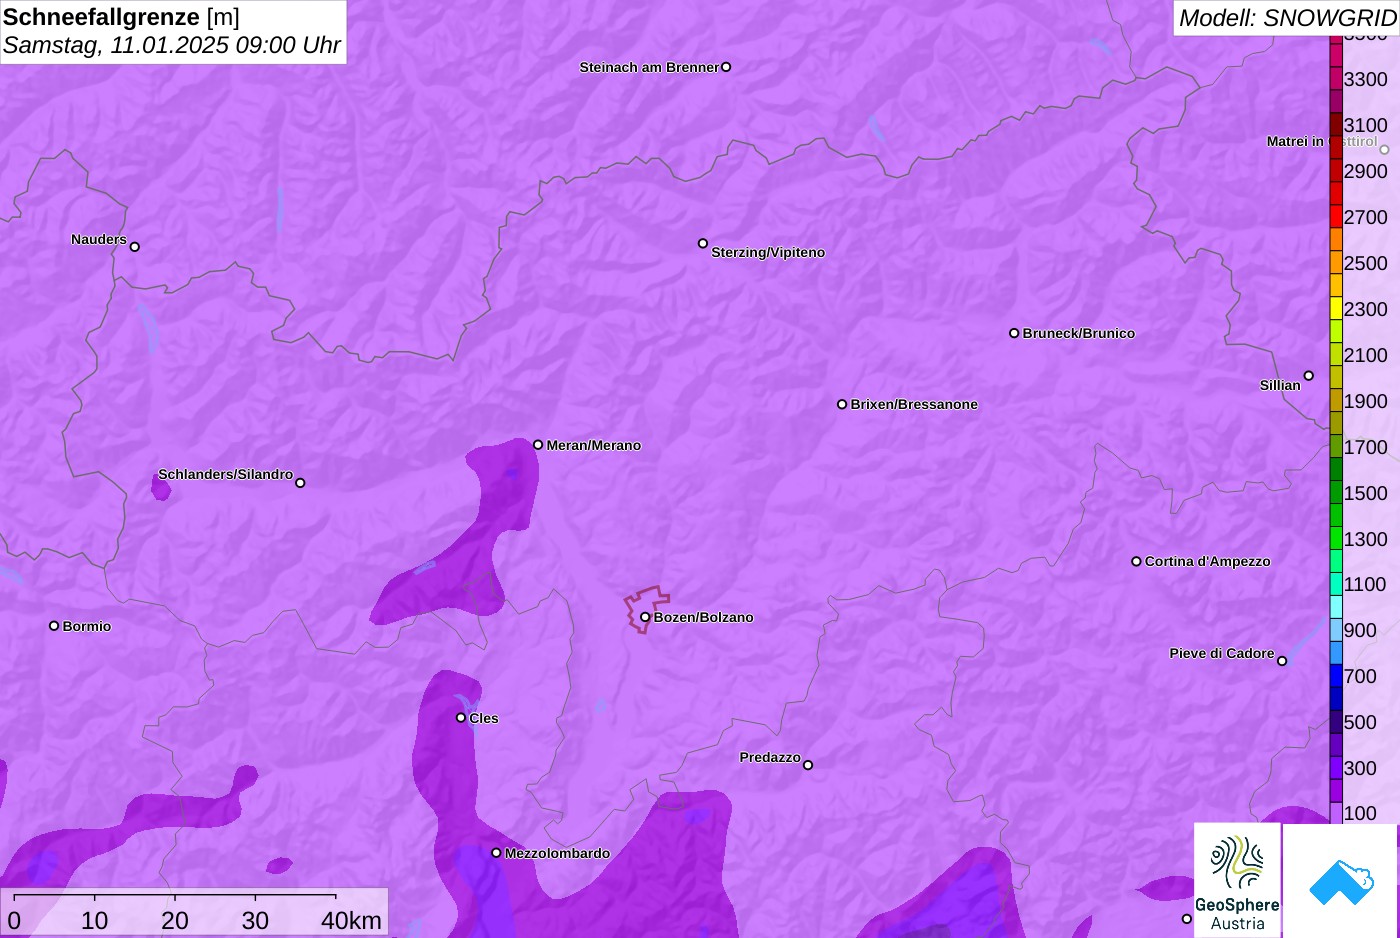Click the date 'Samstag, 11.01.2025 09:00 Uhr'

click(172, 45)
